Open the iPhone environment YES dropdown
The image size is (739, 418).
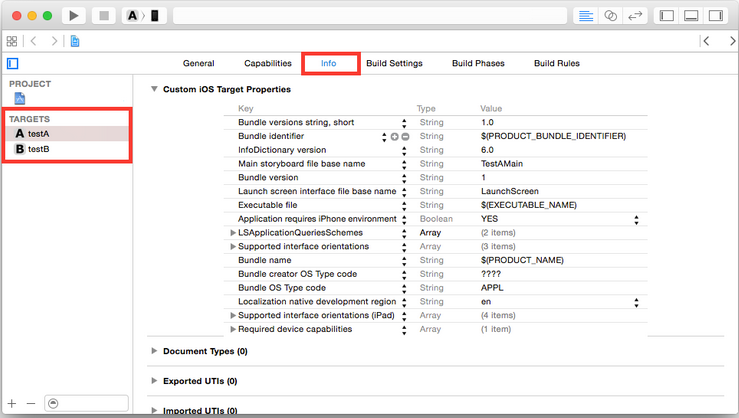(x=637, y=219)
